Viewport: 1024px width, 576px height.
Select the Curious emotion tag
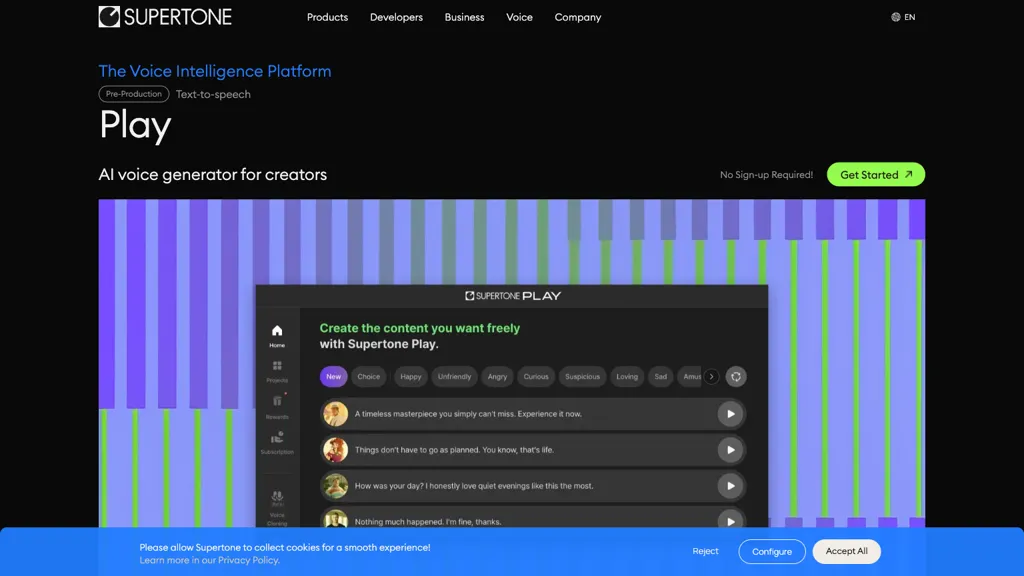tap(535, 376)
